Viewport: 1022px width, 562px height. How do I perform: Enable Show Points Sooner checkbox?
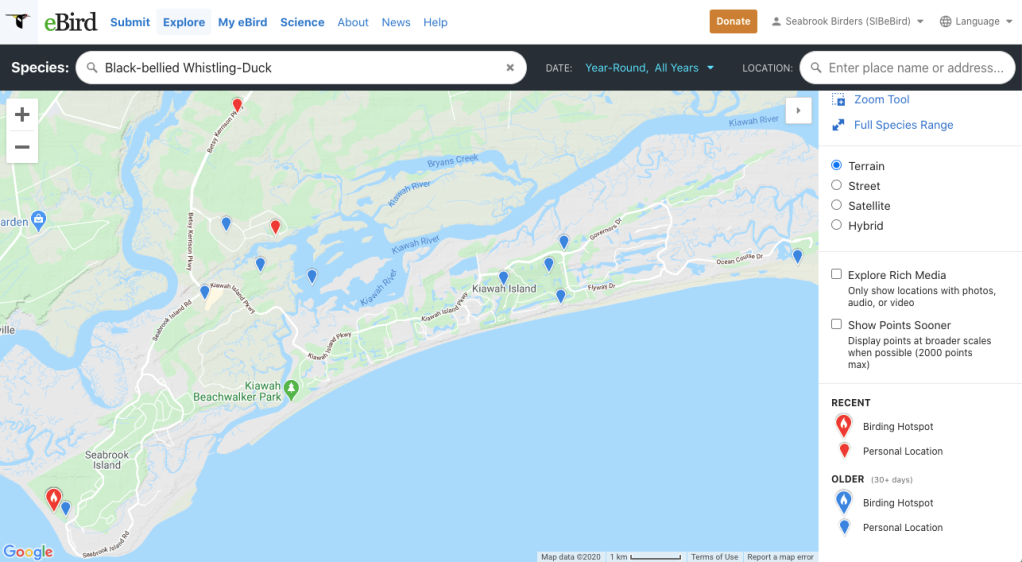point(836,324)
